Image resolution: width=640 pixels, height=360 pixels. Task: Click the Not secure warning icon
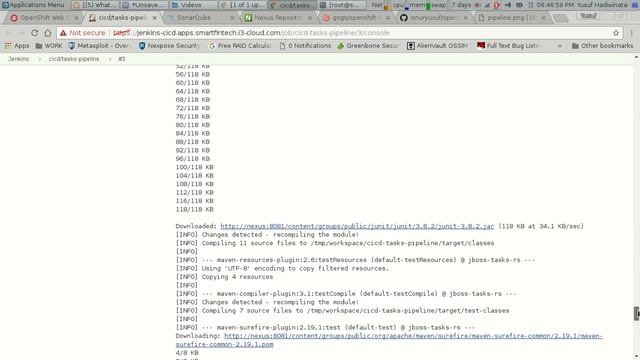click(x=63, y=33)
